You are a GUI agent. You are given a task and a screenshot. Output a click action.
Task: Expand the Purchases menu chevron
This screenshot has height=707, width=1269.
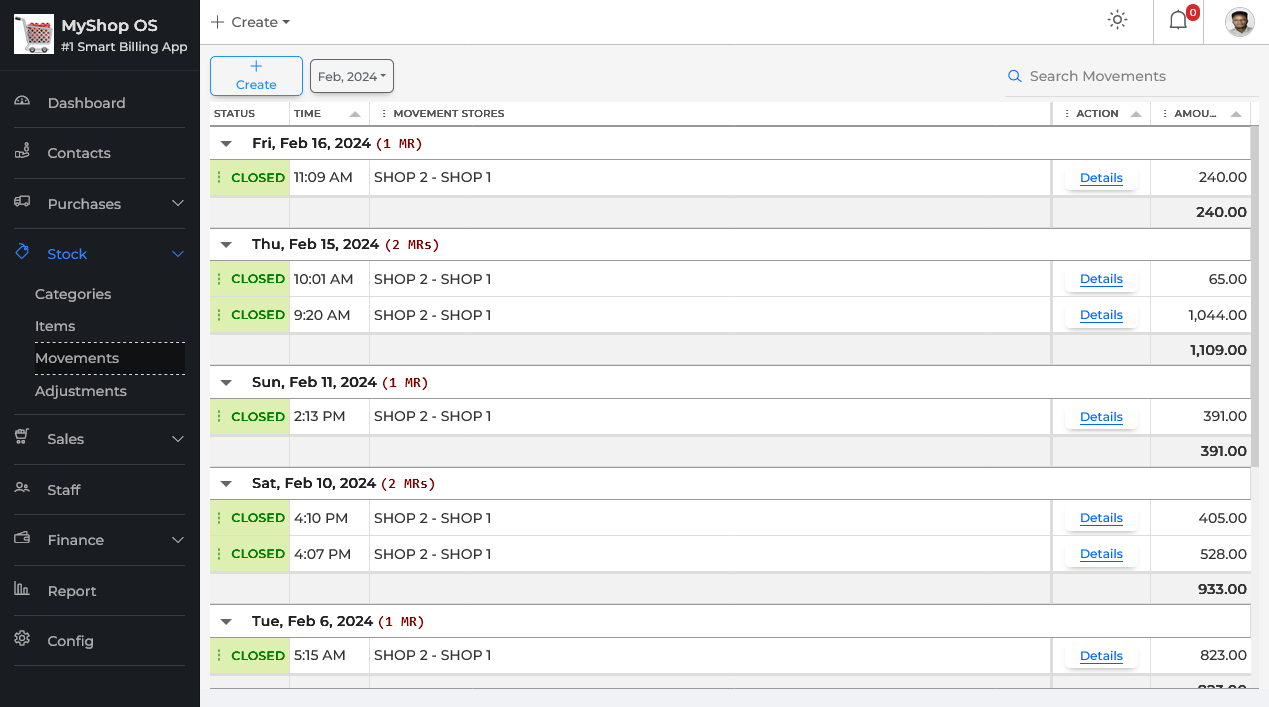(x=178, y=204)
